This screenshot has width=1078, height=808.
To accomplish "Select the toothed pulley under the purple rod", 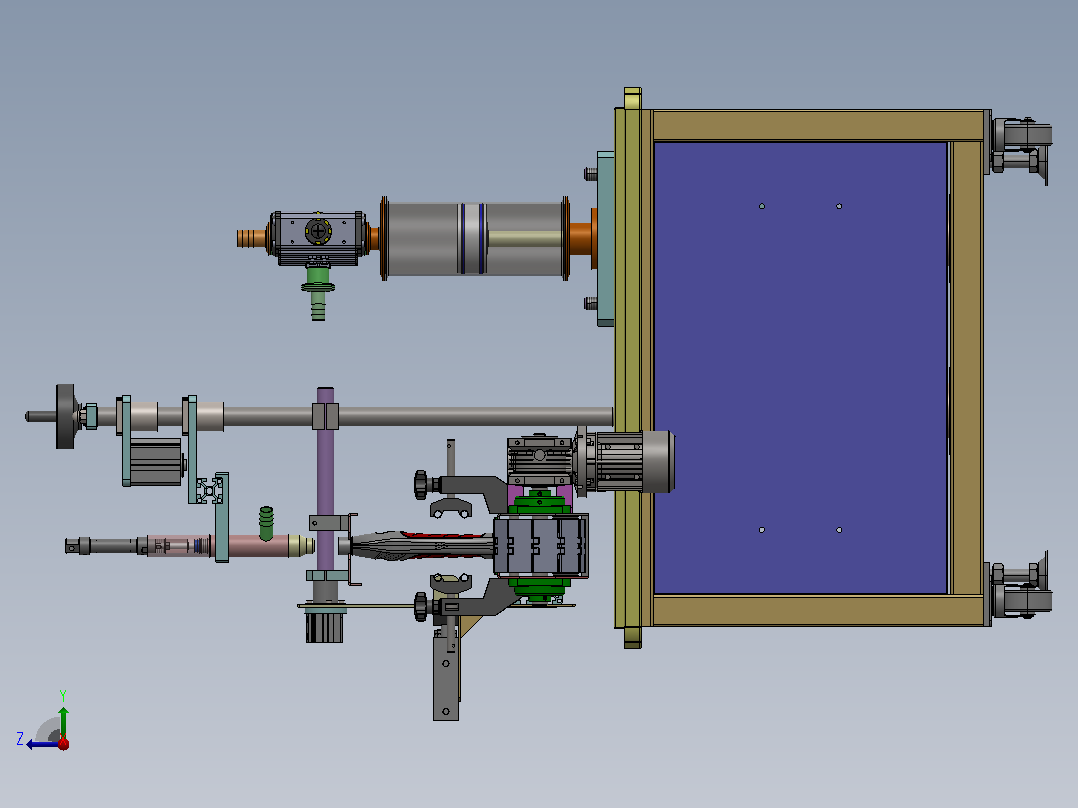I will [324, 627].
